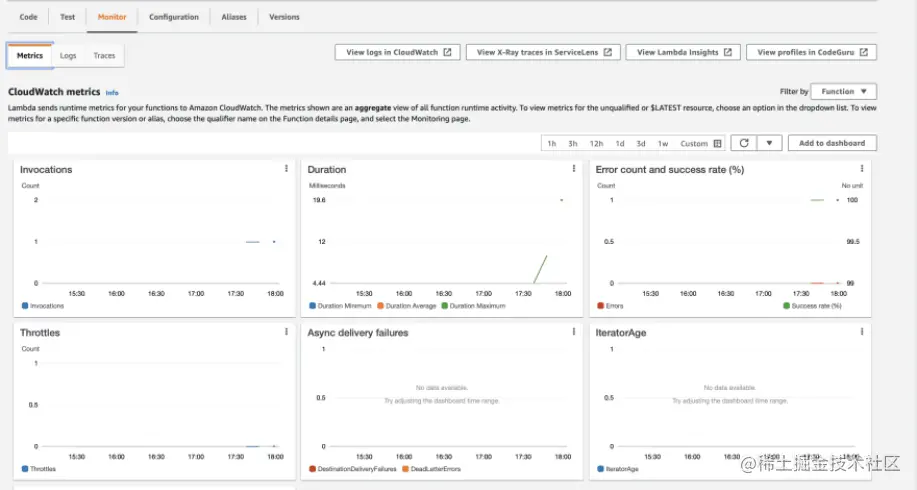Screen dimensions: 917x490
Task: Open the Duration widget options menu
Action: [574, 168]
